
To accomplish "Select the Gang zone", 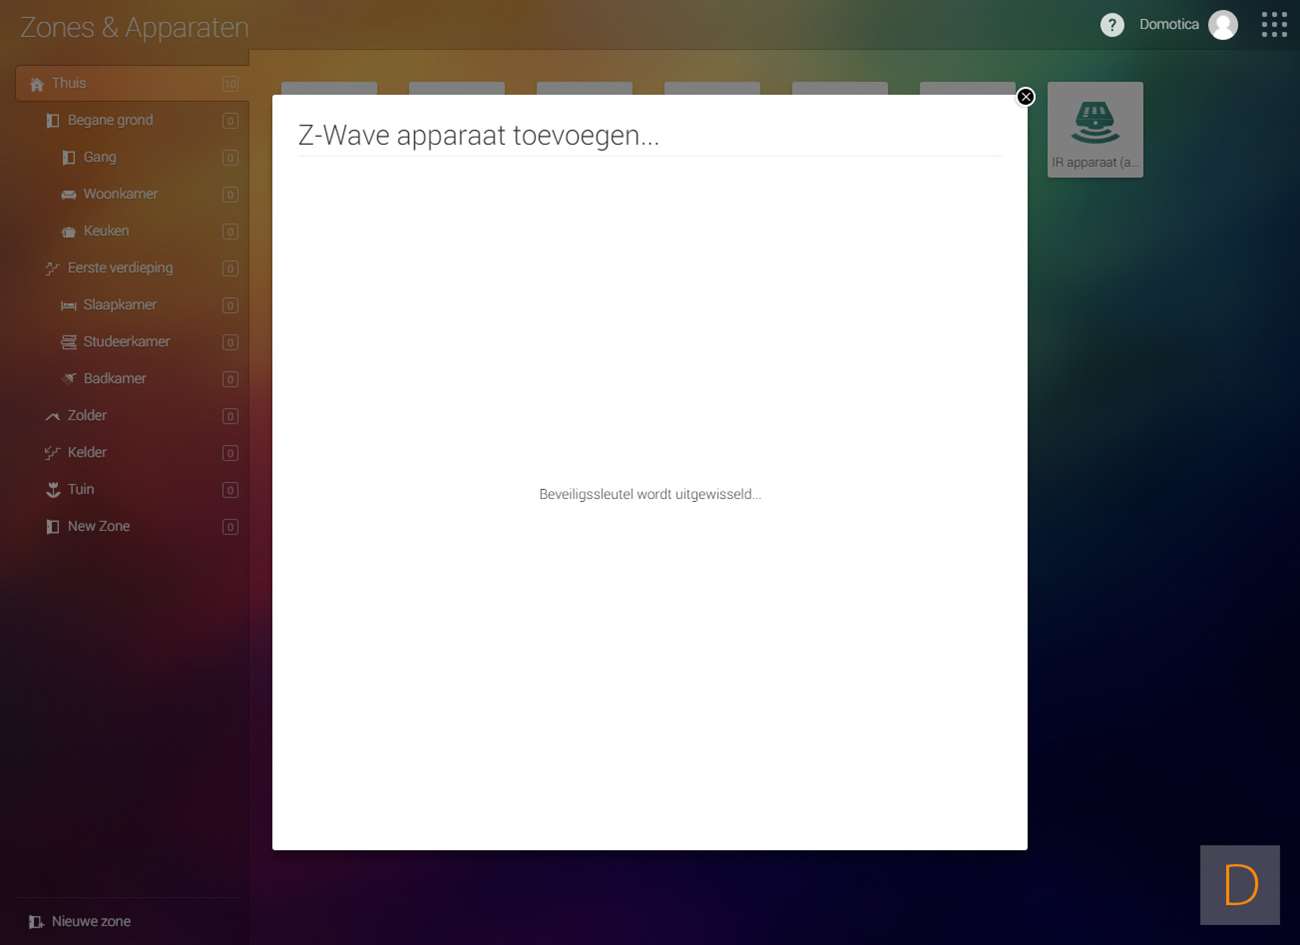I will [x=100, y=157].
